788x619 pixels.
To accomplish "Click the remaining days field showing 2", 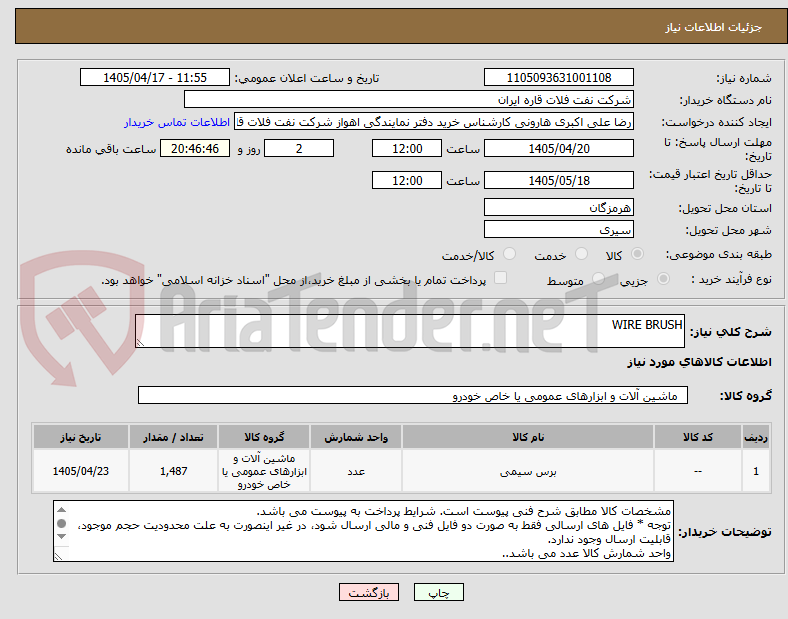I will click(299, 149).
